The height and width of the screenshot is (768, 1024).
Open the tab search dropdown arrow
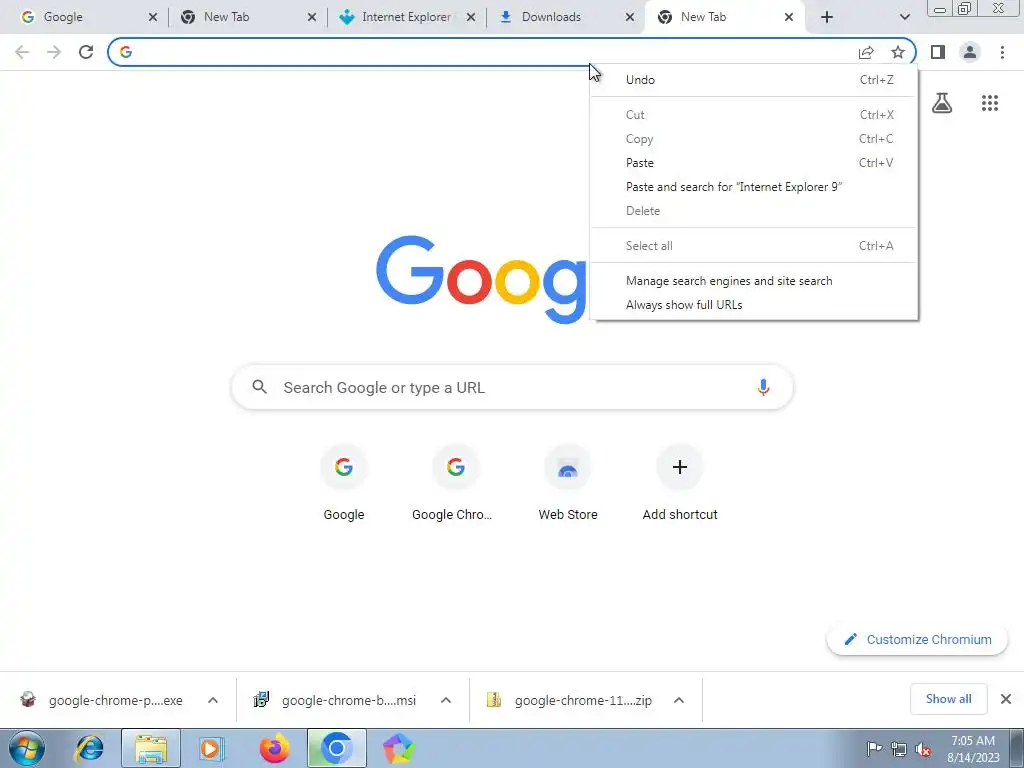click(x=904, y=17)
